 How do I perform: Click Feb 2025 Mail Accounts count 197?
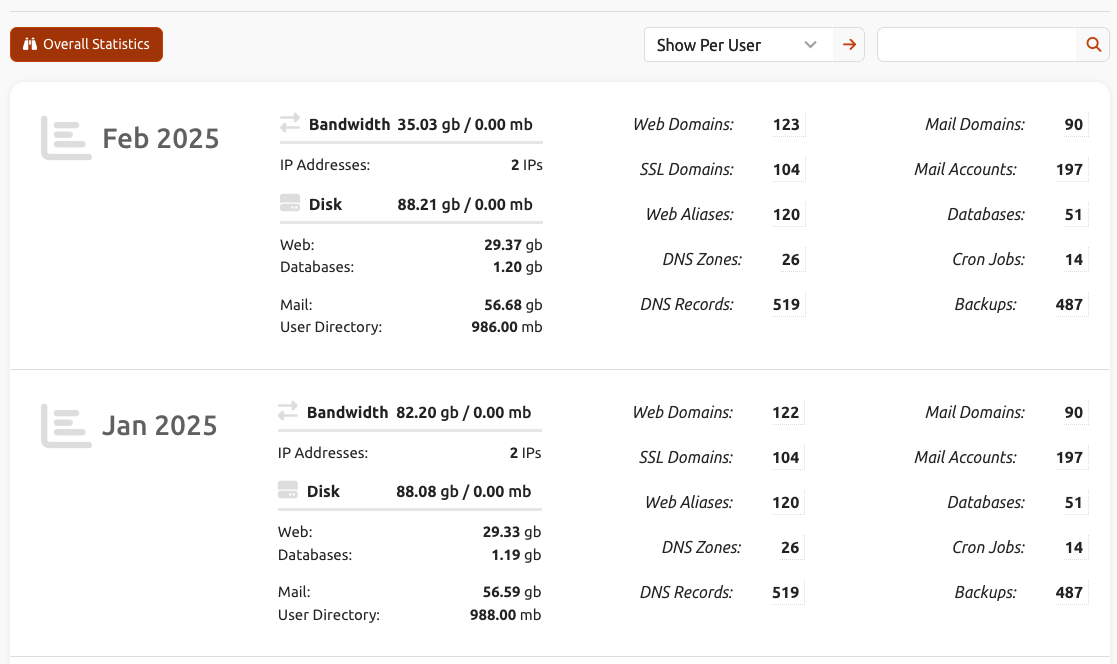1069,170
